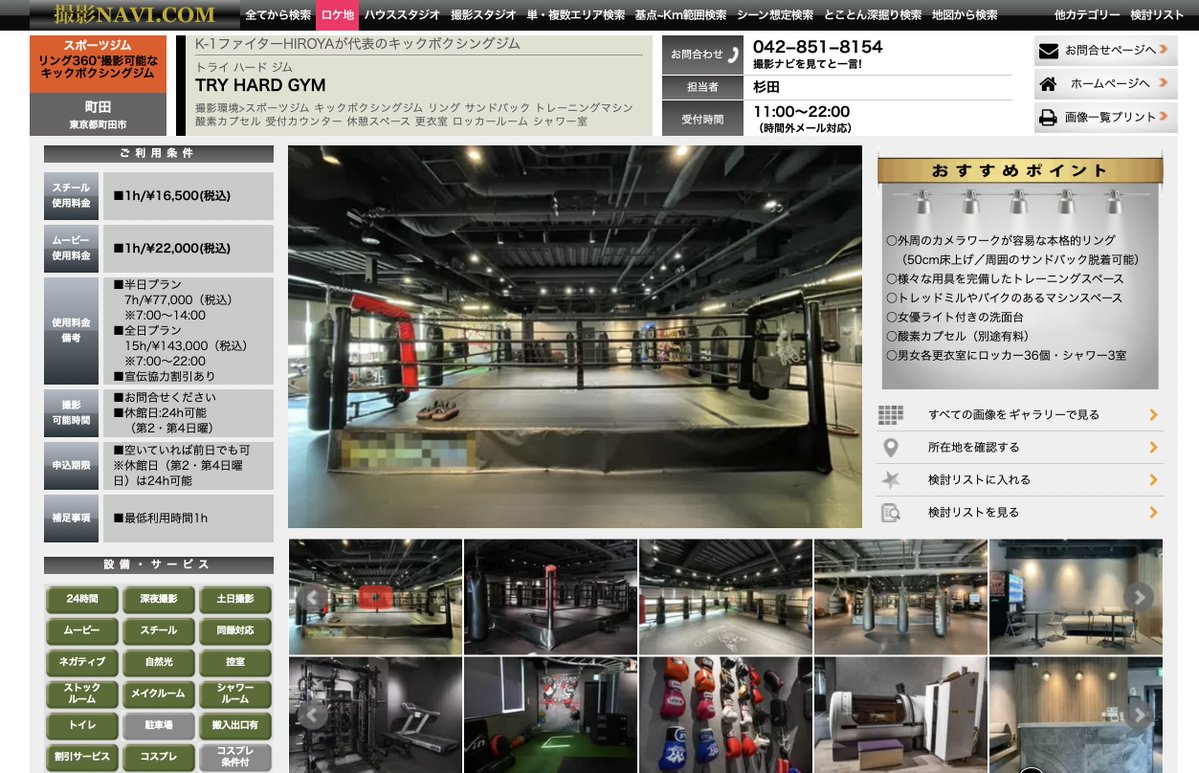1199x773 pixels.
Task: Click すべての画像をギャラリーで見る link
Action: tap(1013, 415)
